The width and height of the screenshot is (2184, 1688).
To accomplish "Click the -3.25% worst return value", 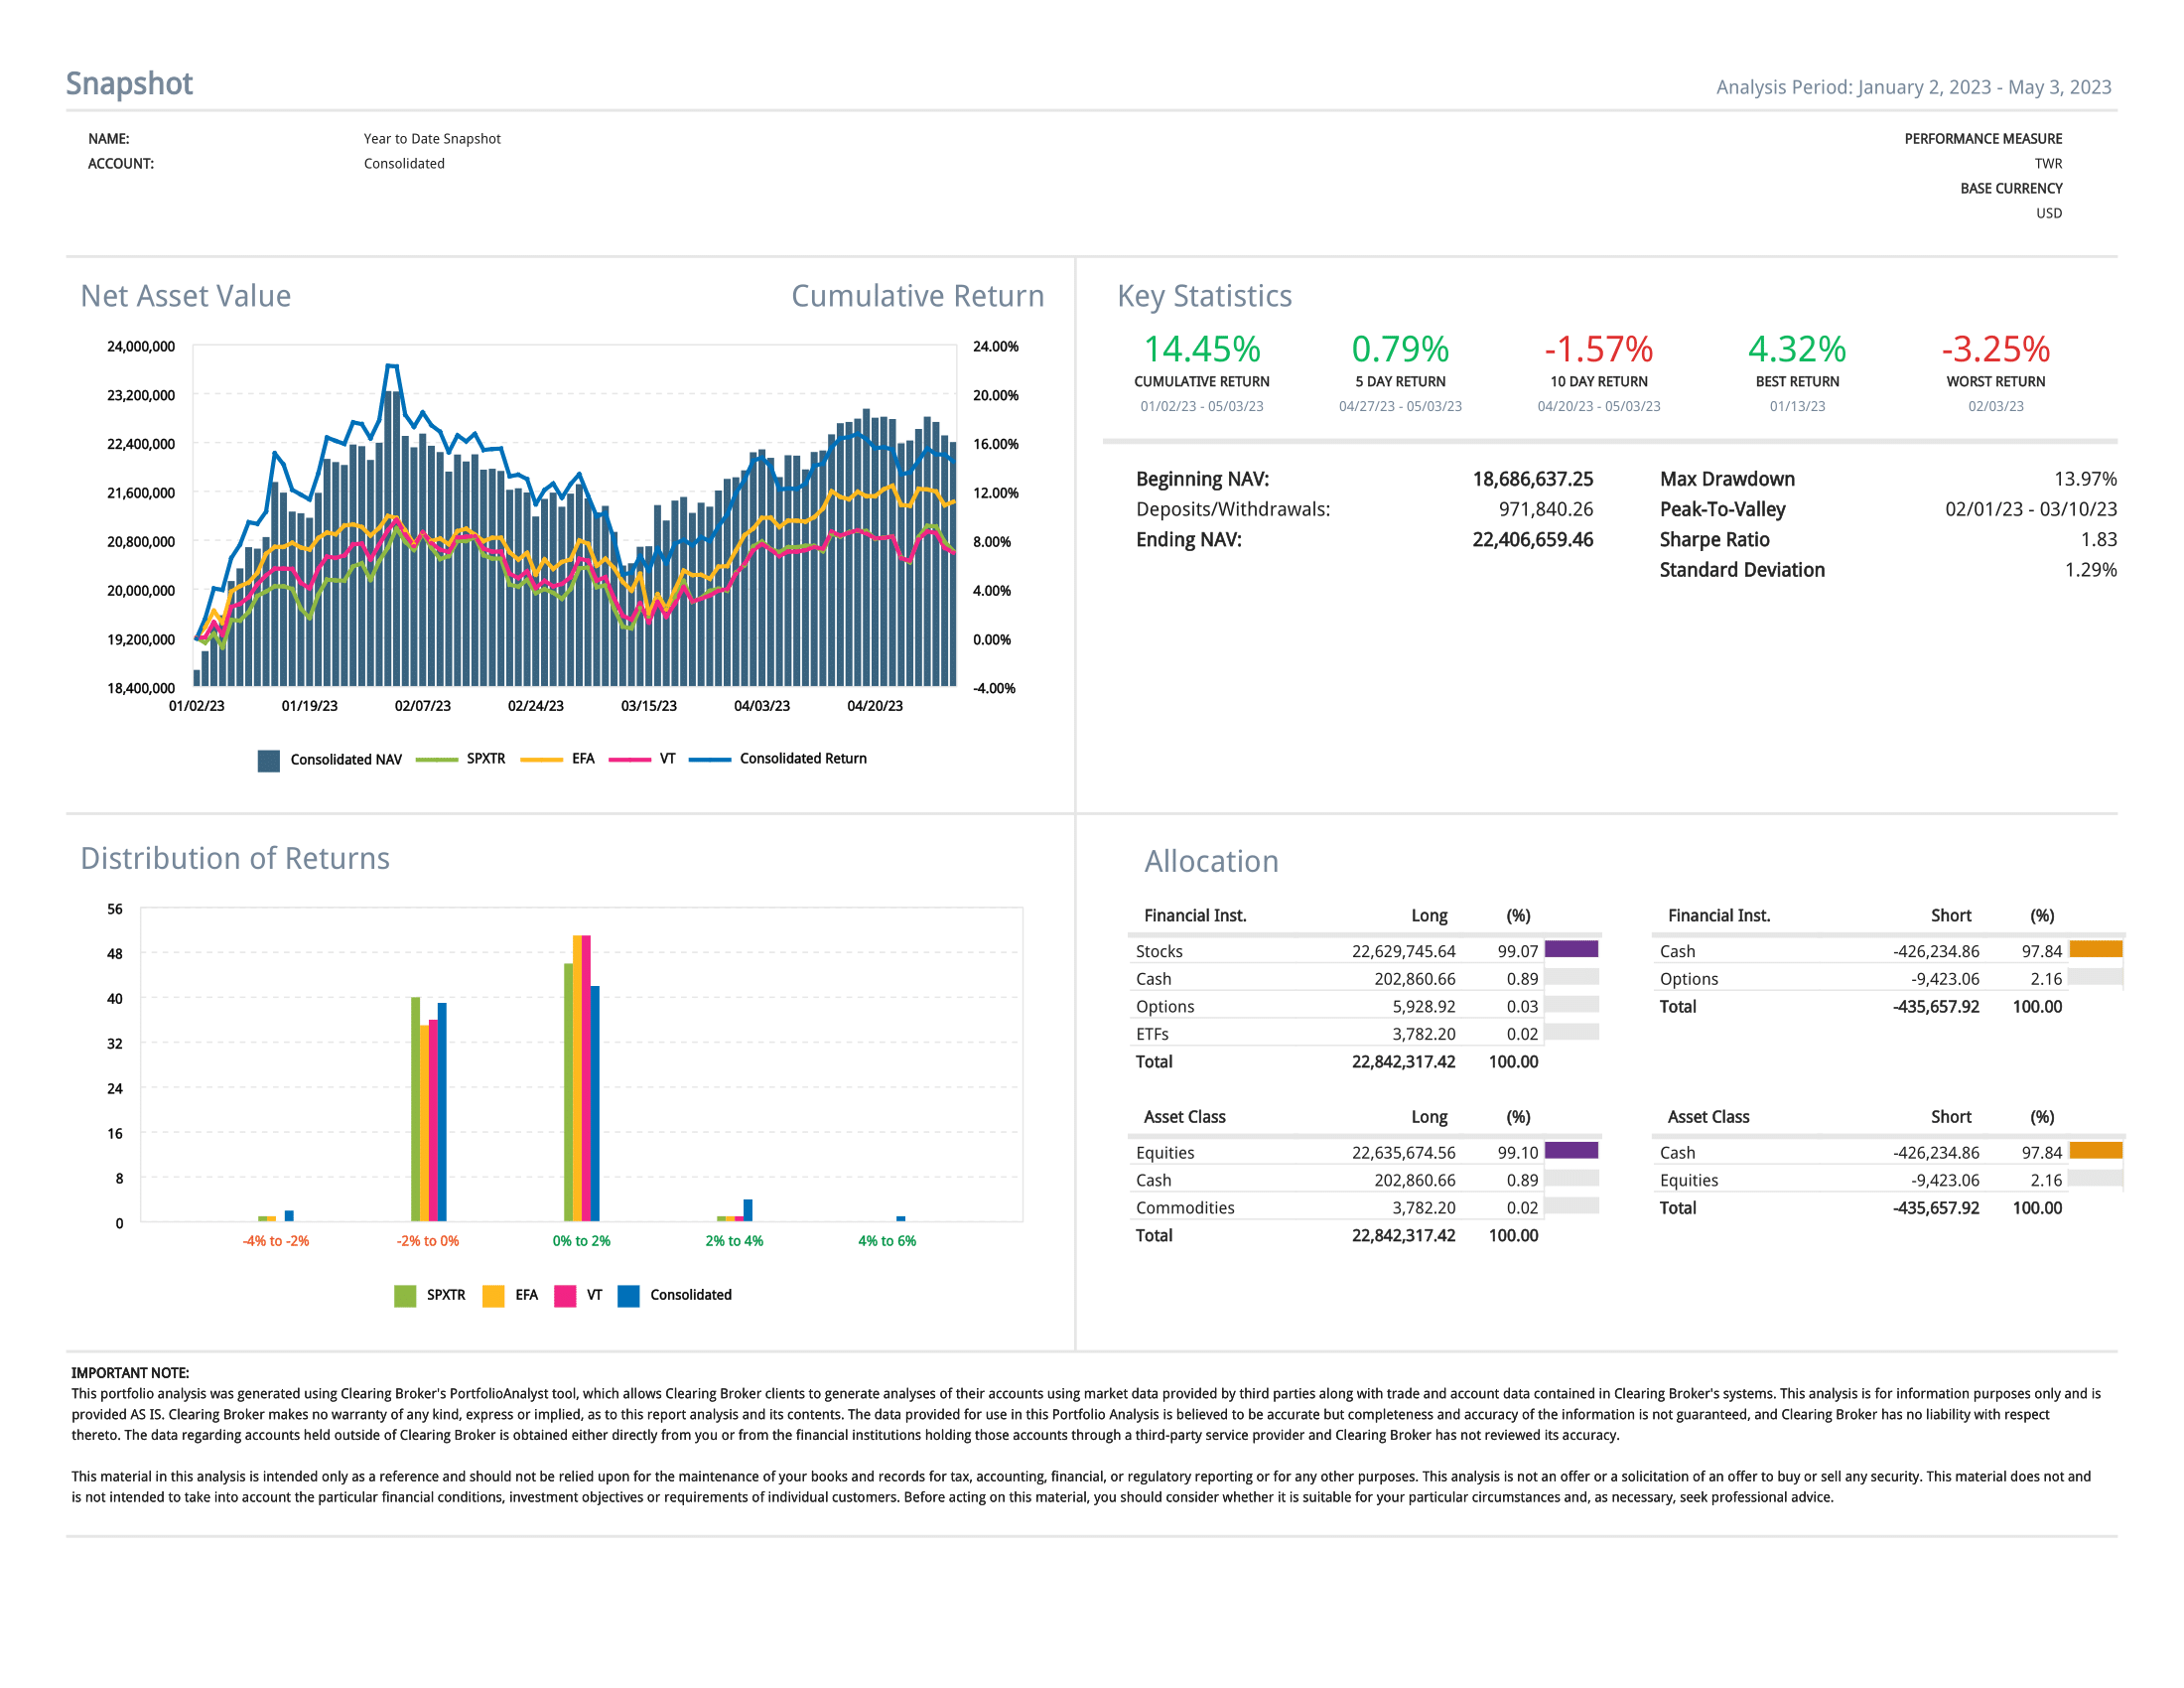I will pos(1995,349).
